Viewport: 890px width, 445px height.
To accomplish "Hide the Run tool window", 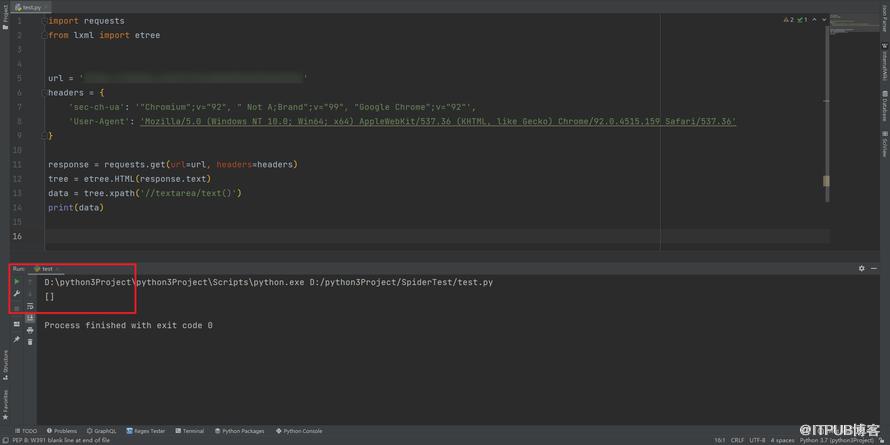I will click(874, 268).
